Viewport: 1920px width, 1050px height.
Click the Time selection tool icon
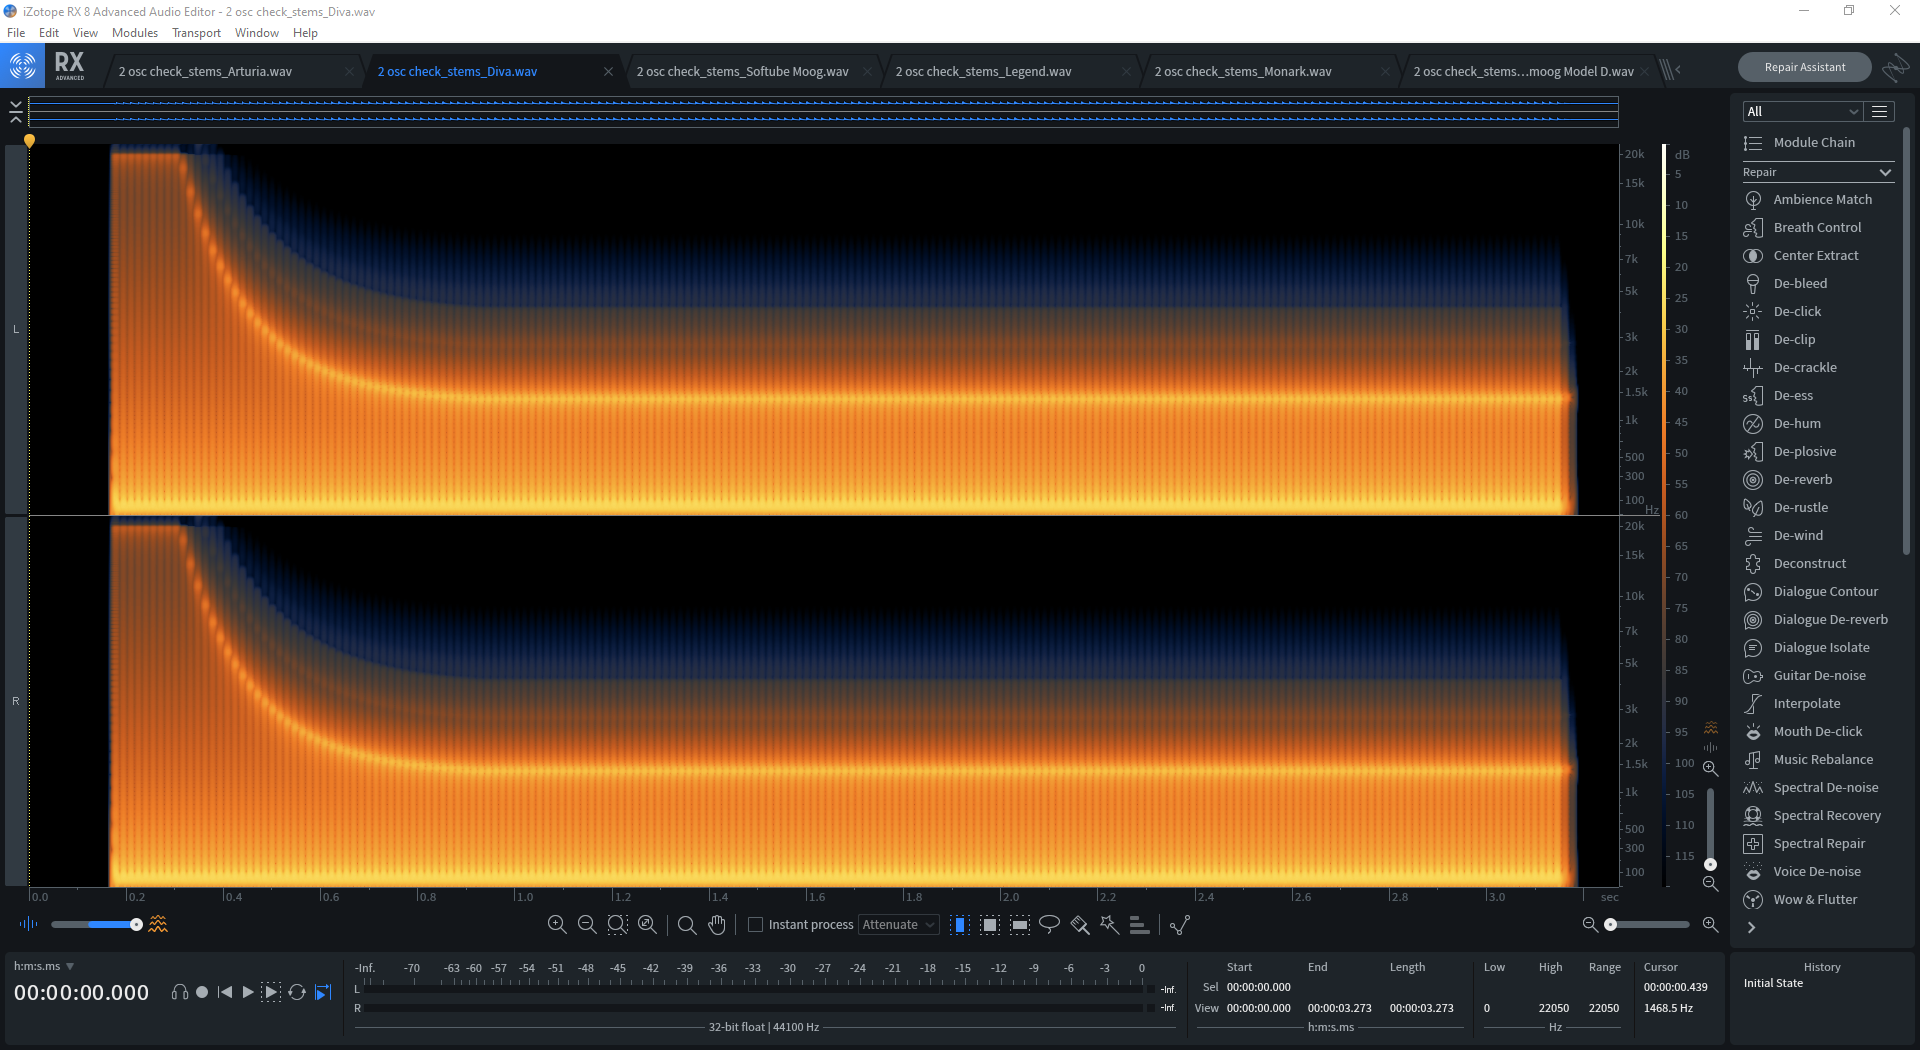(959, 924)
